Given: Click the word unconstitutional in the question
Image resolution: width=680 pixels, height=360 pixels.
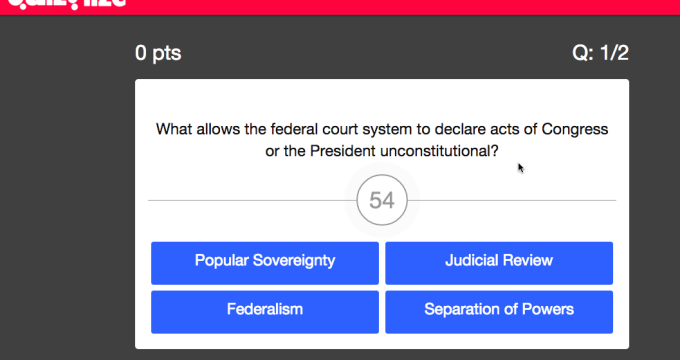Looking at the screenshot, I should [439, 151].
